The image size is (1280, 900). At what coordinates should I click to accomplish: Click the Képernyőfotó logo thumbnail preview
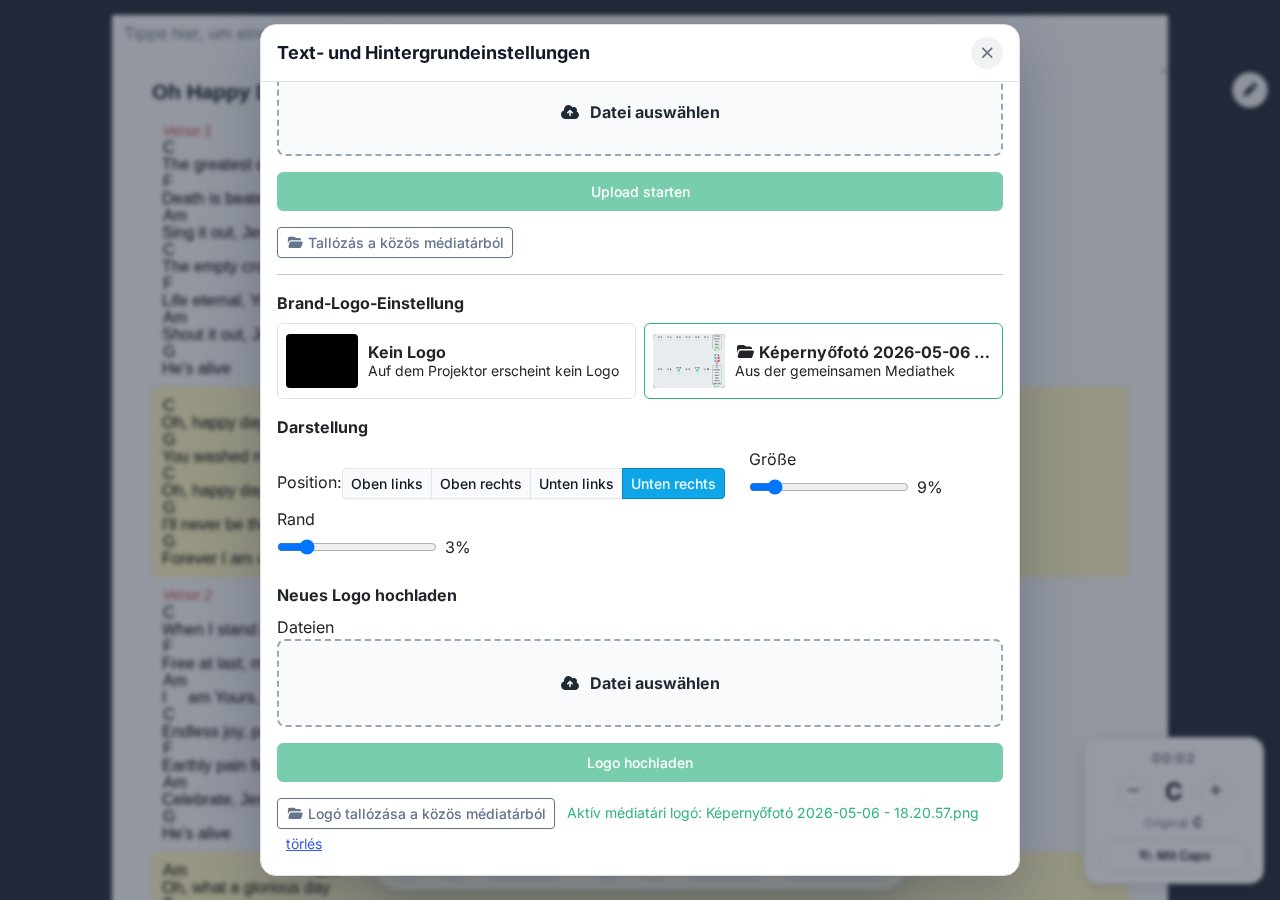tap(689, 361)
